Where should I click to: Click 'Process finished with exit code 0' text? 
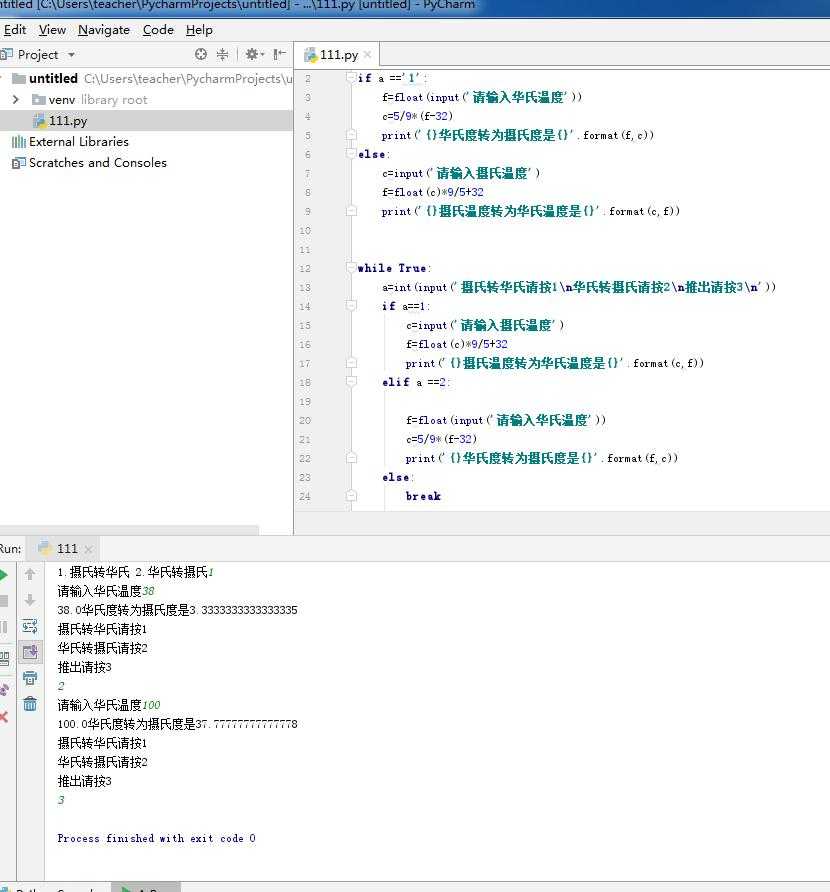click(x=156, y=838)
